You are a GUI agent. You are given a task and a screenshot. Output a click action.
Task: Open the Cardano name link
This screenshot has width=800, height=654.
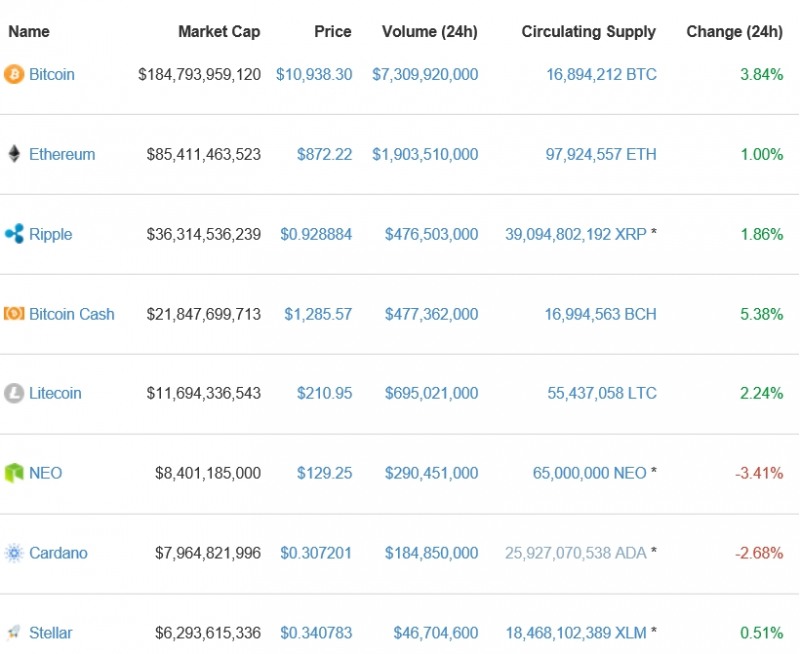58,553
